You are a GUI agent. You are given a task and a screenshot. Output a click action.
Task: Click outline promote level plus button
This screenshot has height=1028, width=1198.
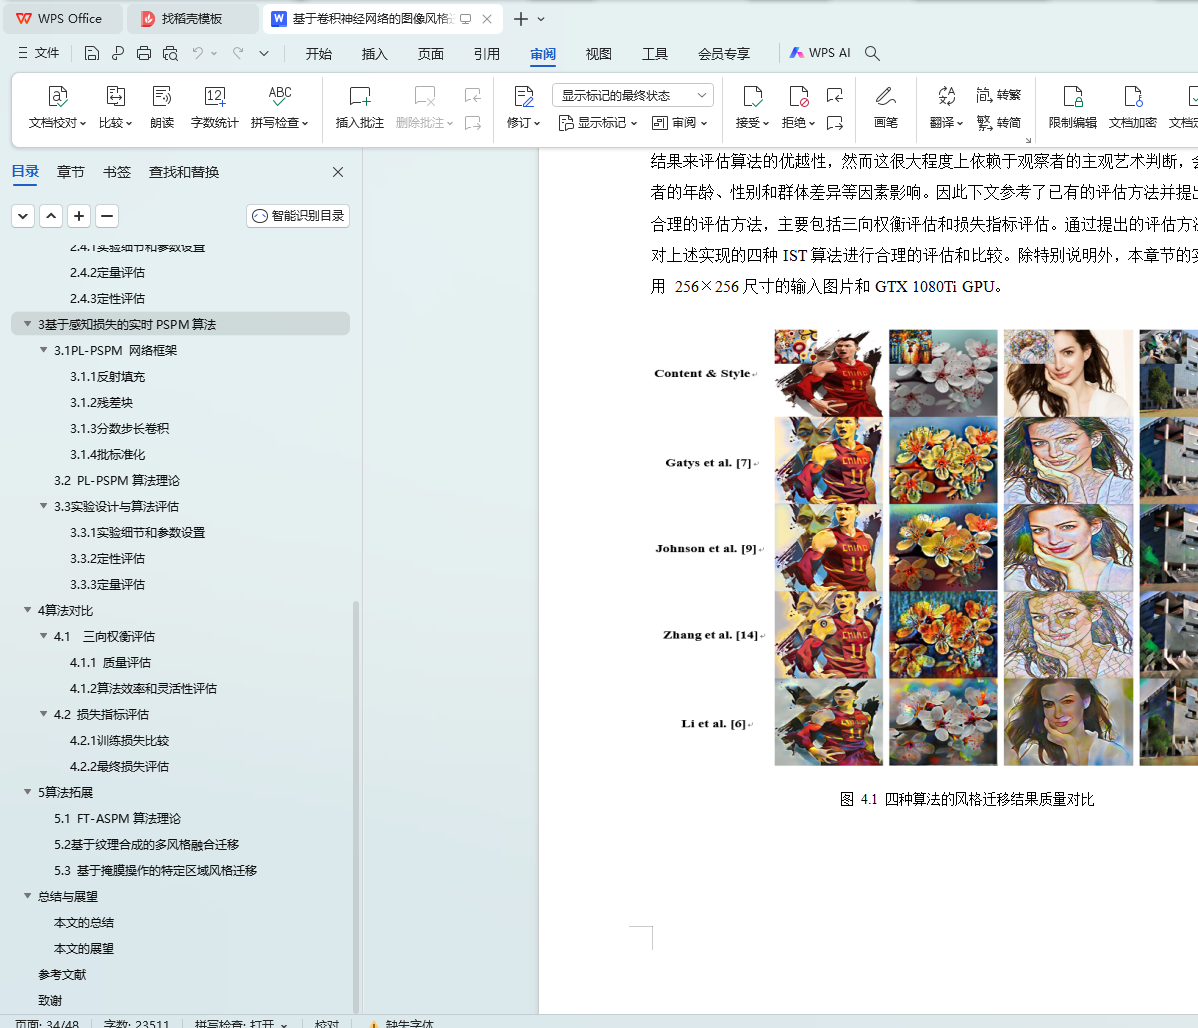click(79, 216)
